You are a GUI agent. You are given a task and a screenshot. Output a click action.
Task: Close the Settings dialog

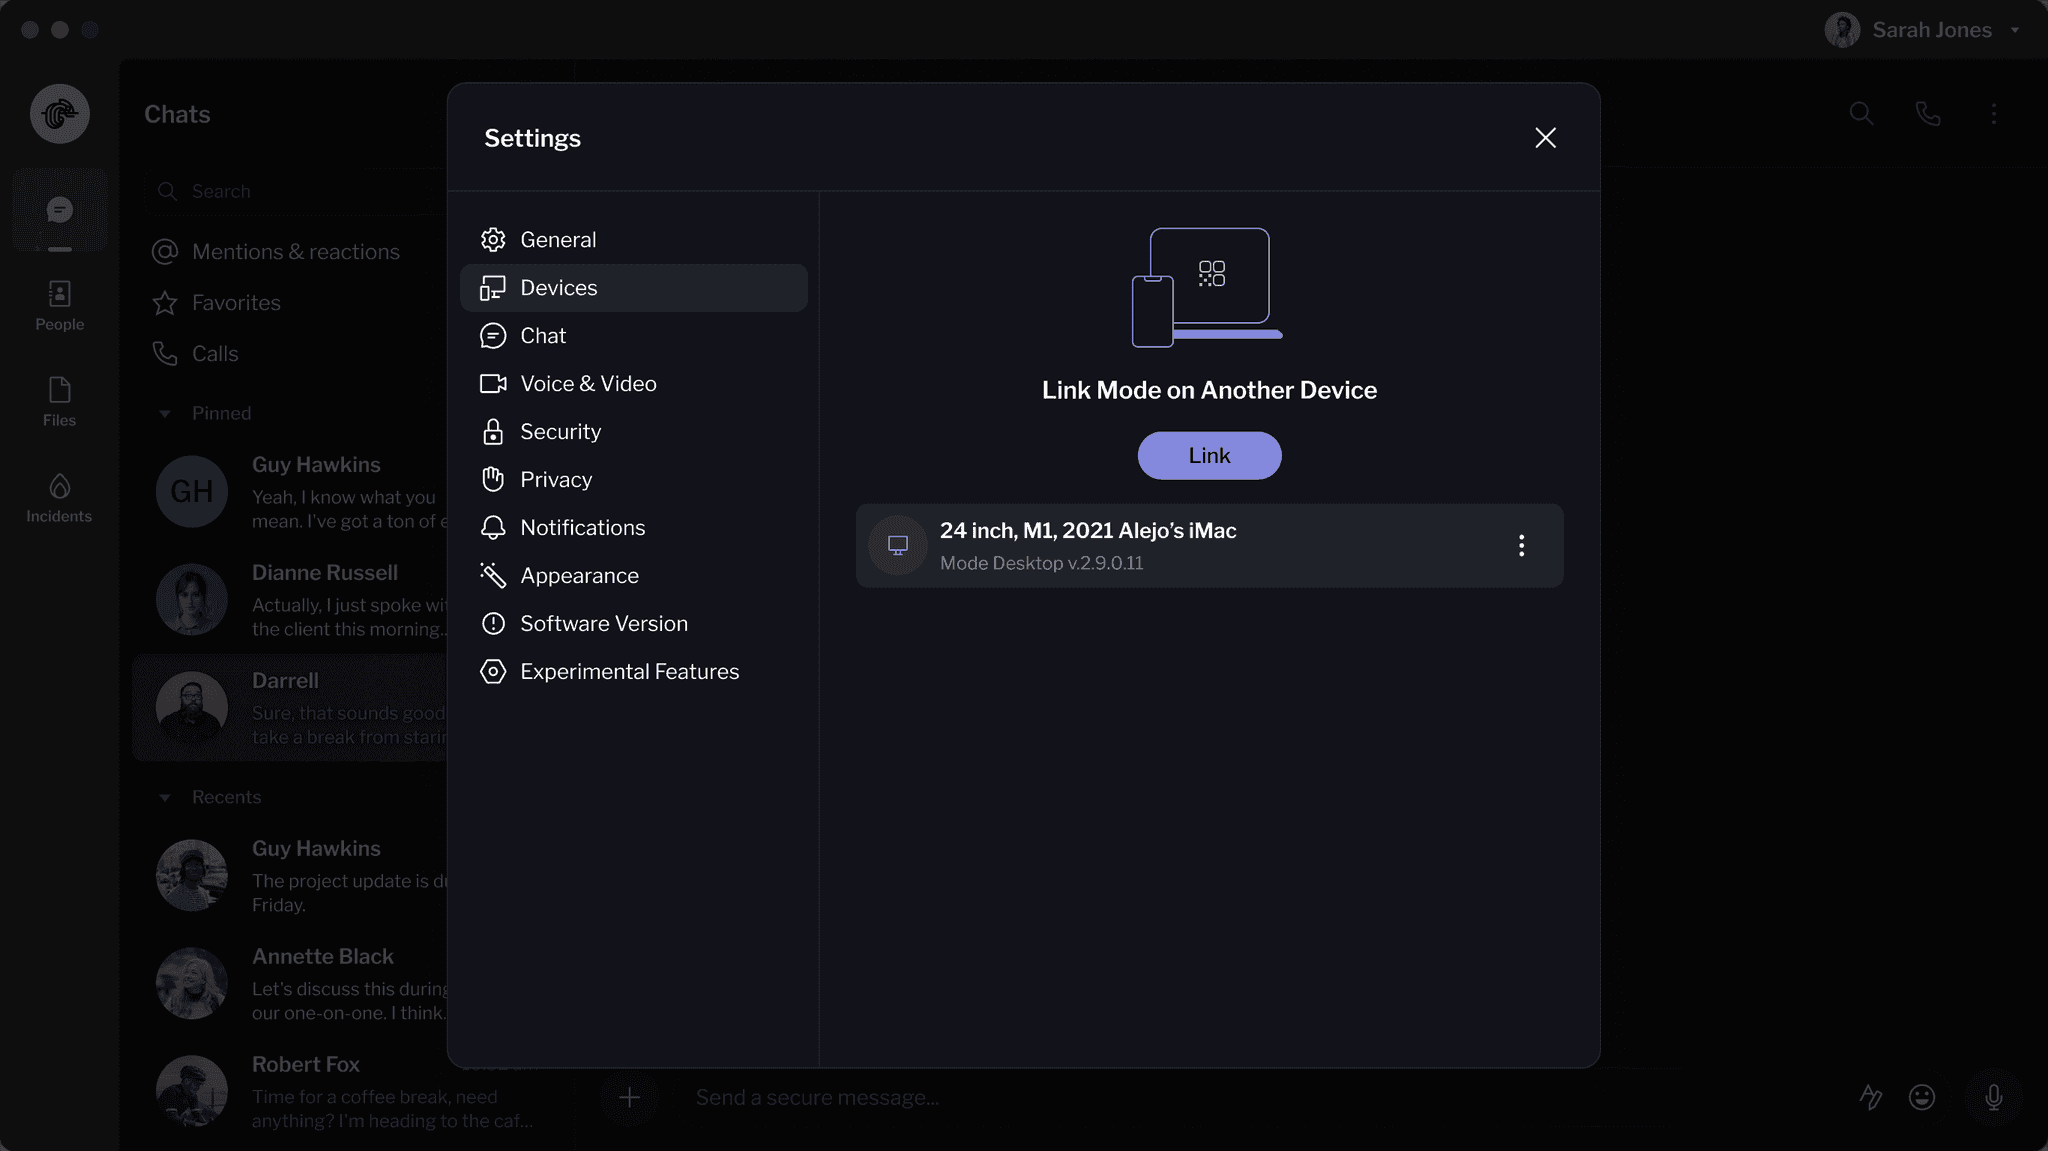coord(1545,138)
